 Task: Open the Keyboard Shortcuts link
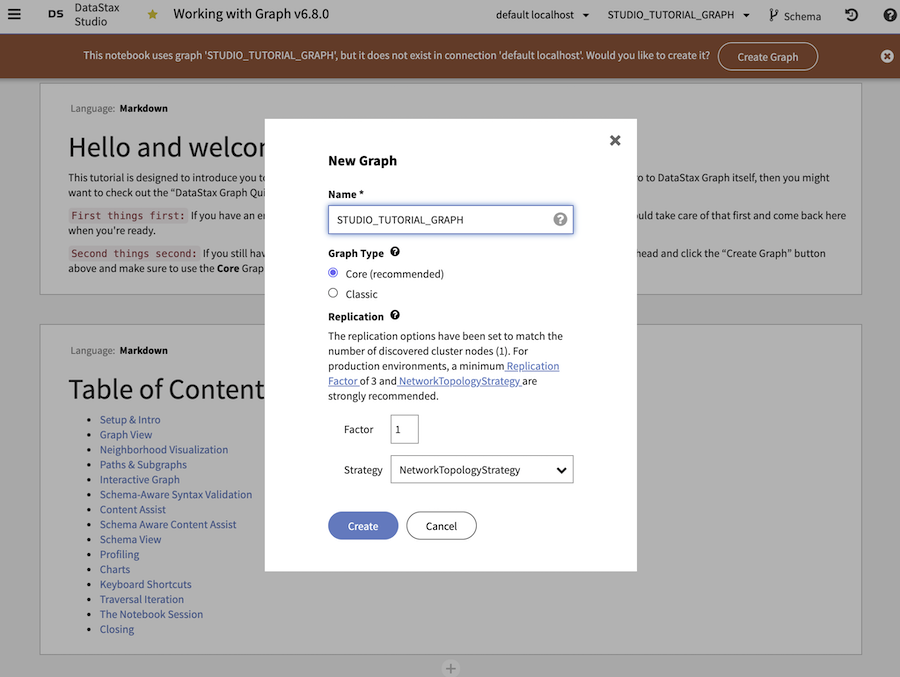pos(145,584)
